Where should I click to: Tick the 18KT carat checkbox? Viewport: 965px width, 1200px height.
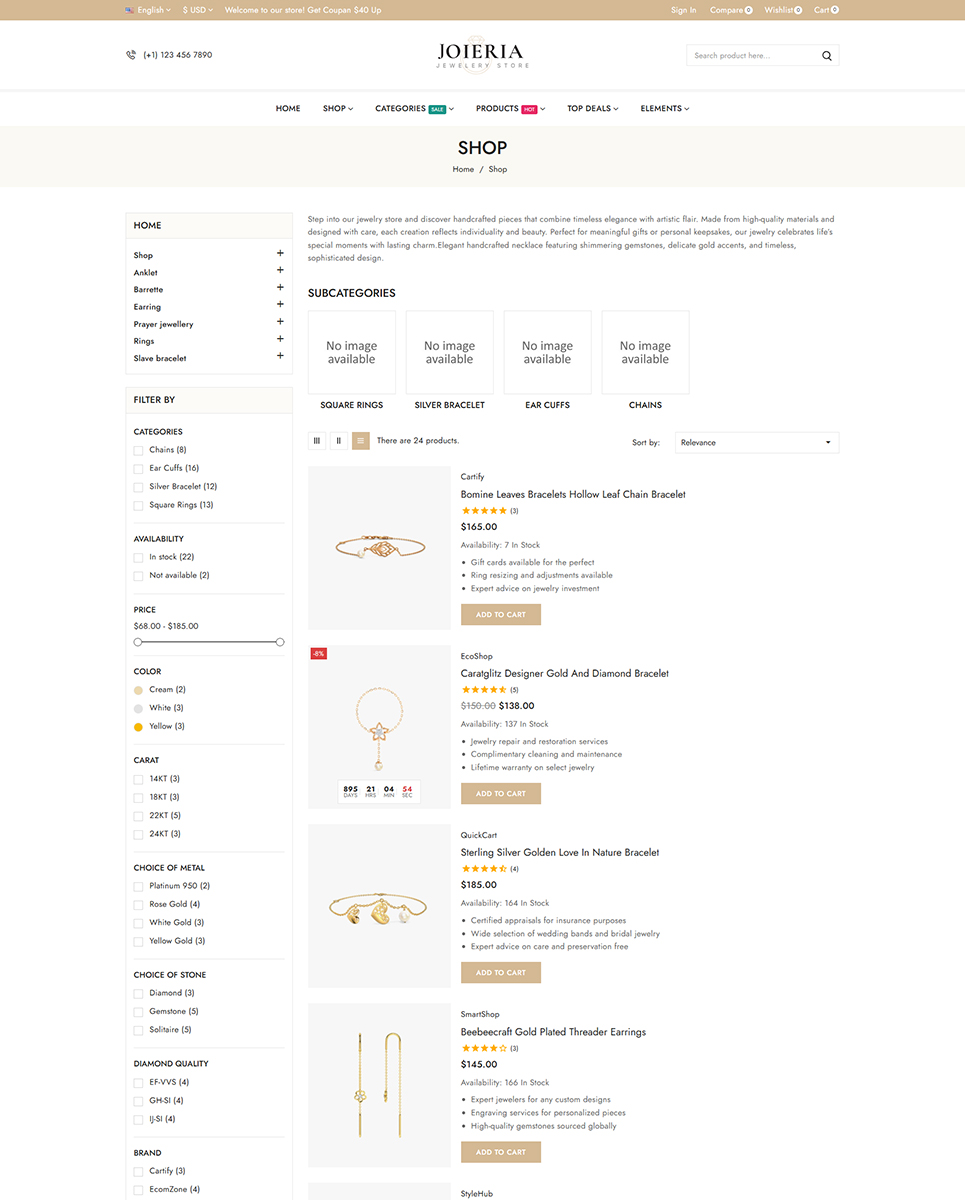(x=138, y=797)
